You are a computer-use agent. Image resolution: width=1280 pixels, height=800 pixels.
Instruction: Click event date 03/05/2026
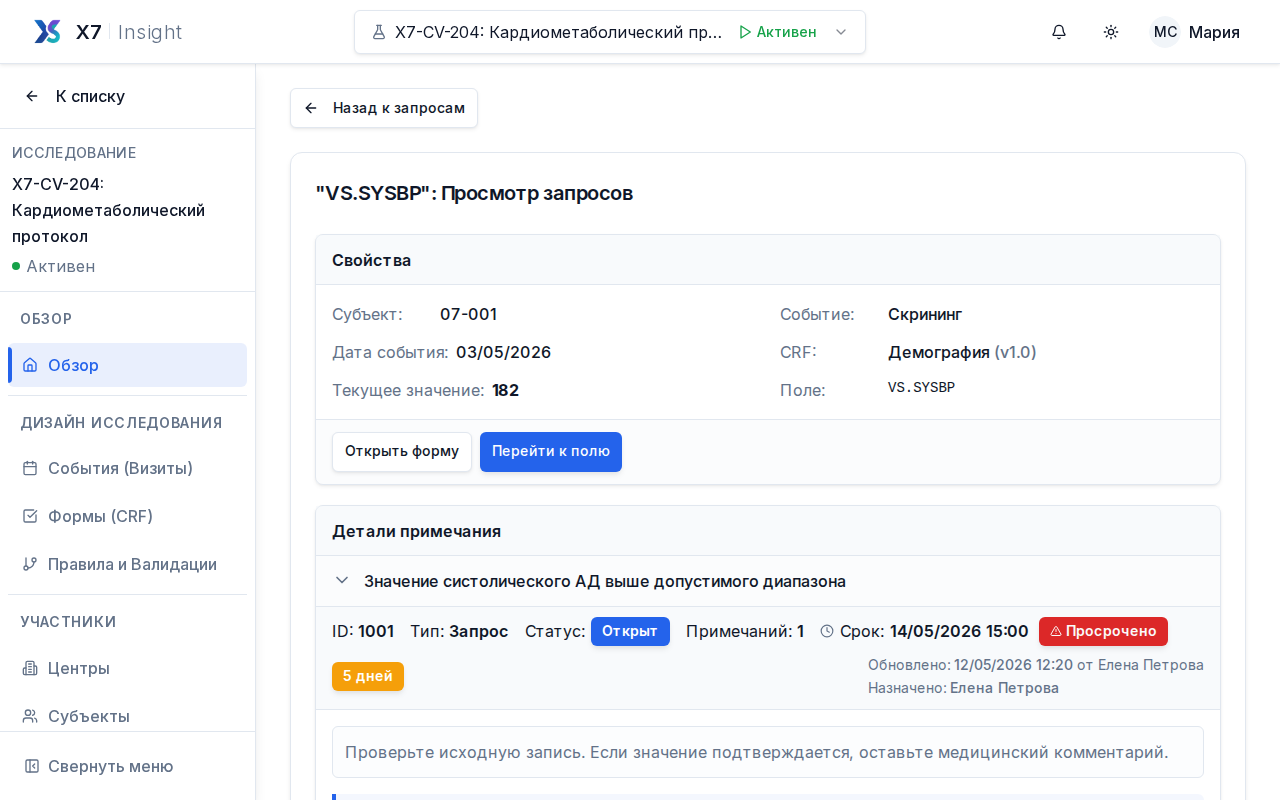(503, 352)
